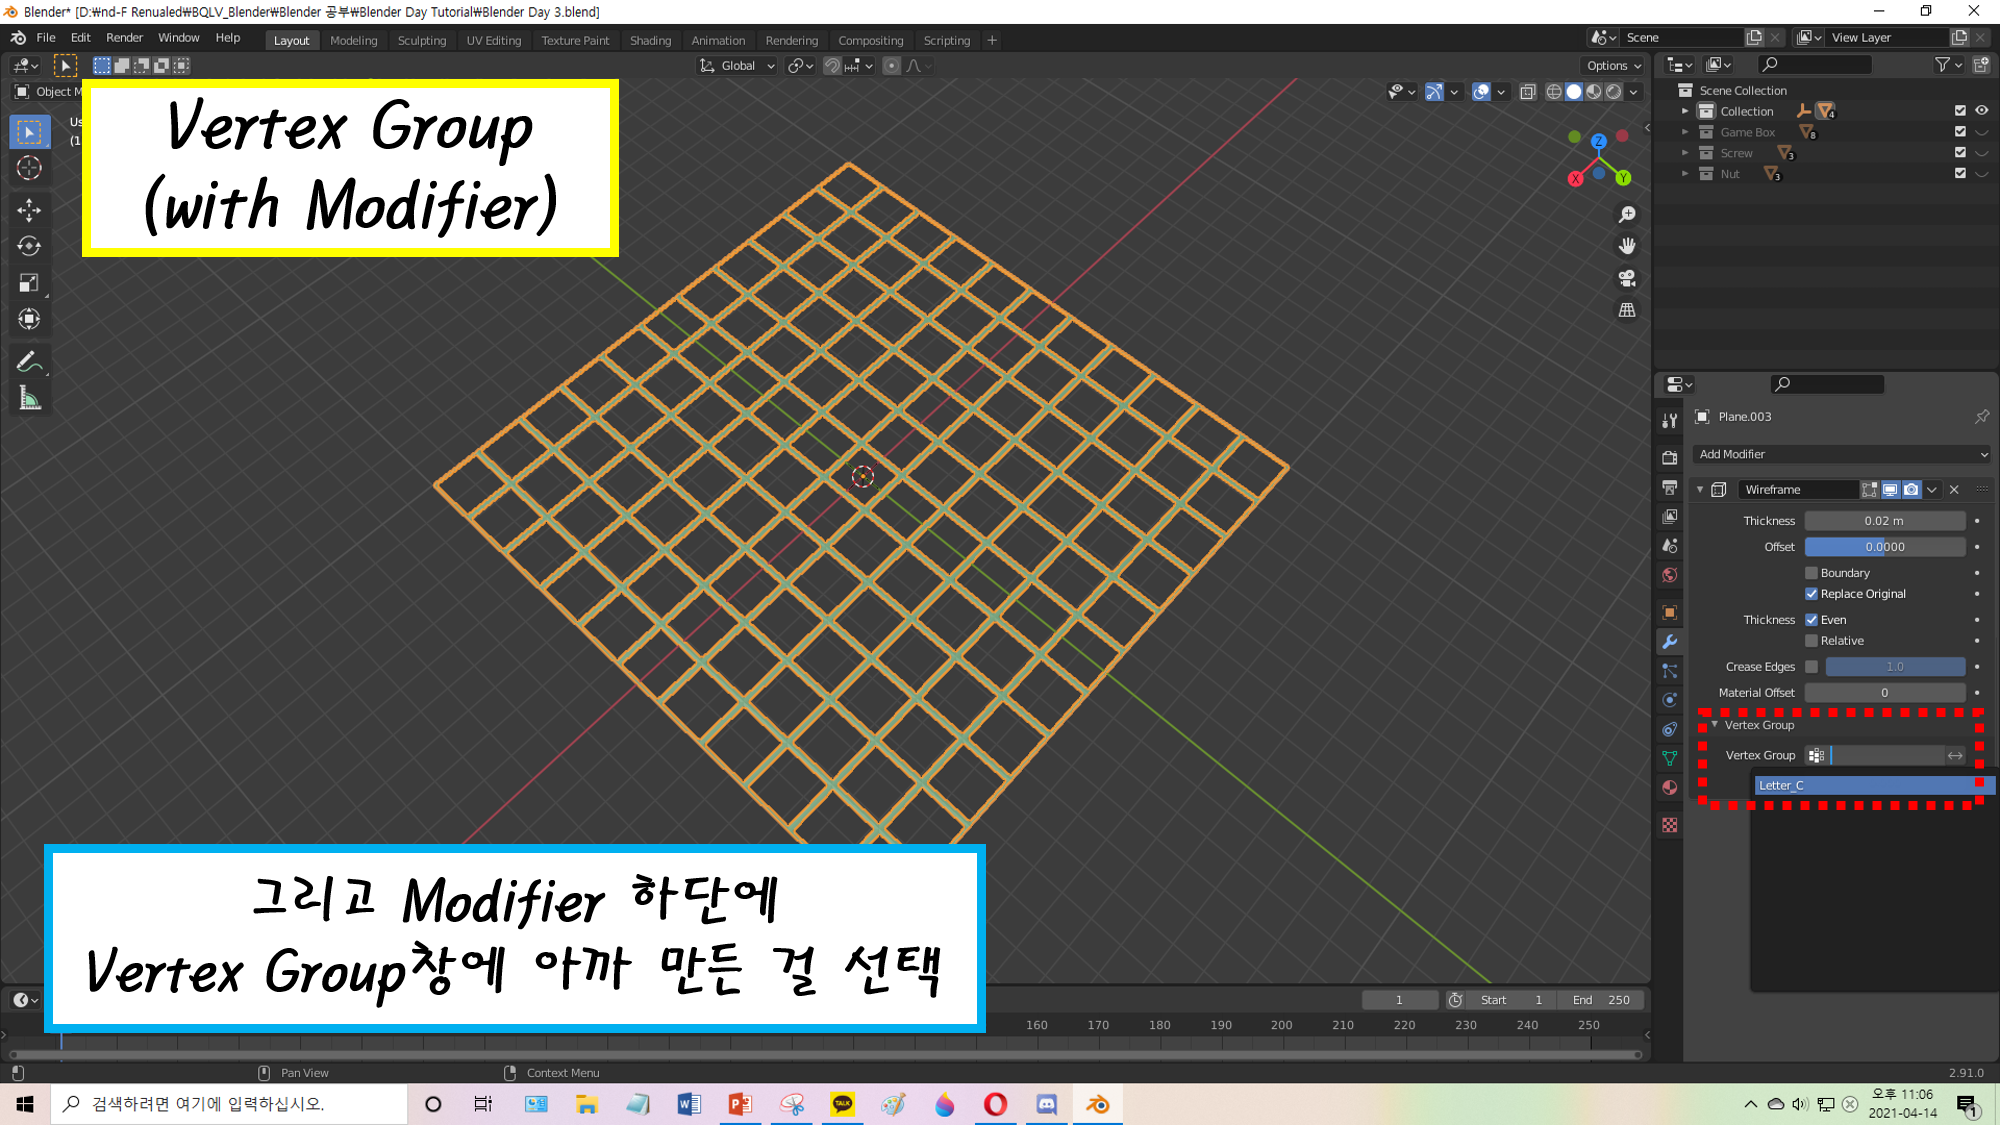Uncheck Replace Original option
The width and height of the screenshot is (2000, 1125).
tap(1811, 594)
